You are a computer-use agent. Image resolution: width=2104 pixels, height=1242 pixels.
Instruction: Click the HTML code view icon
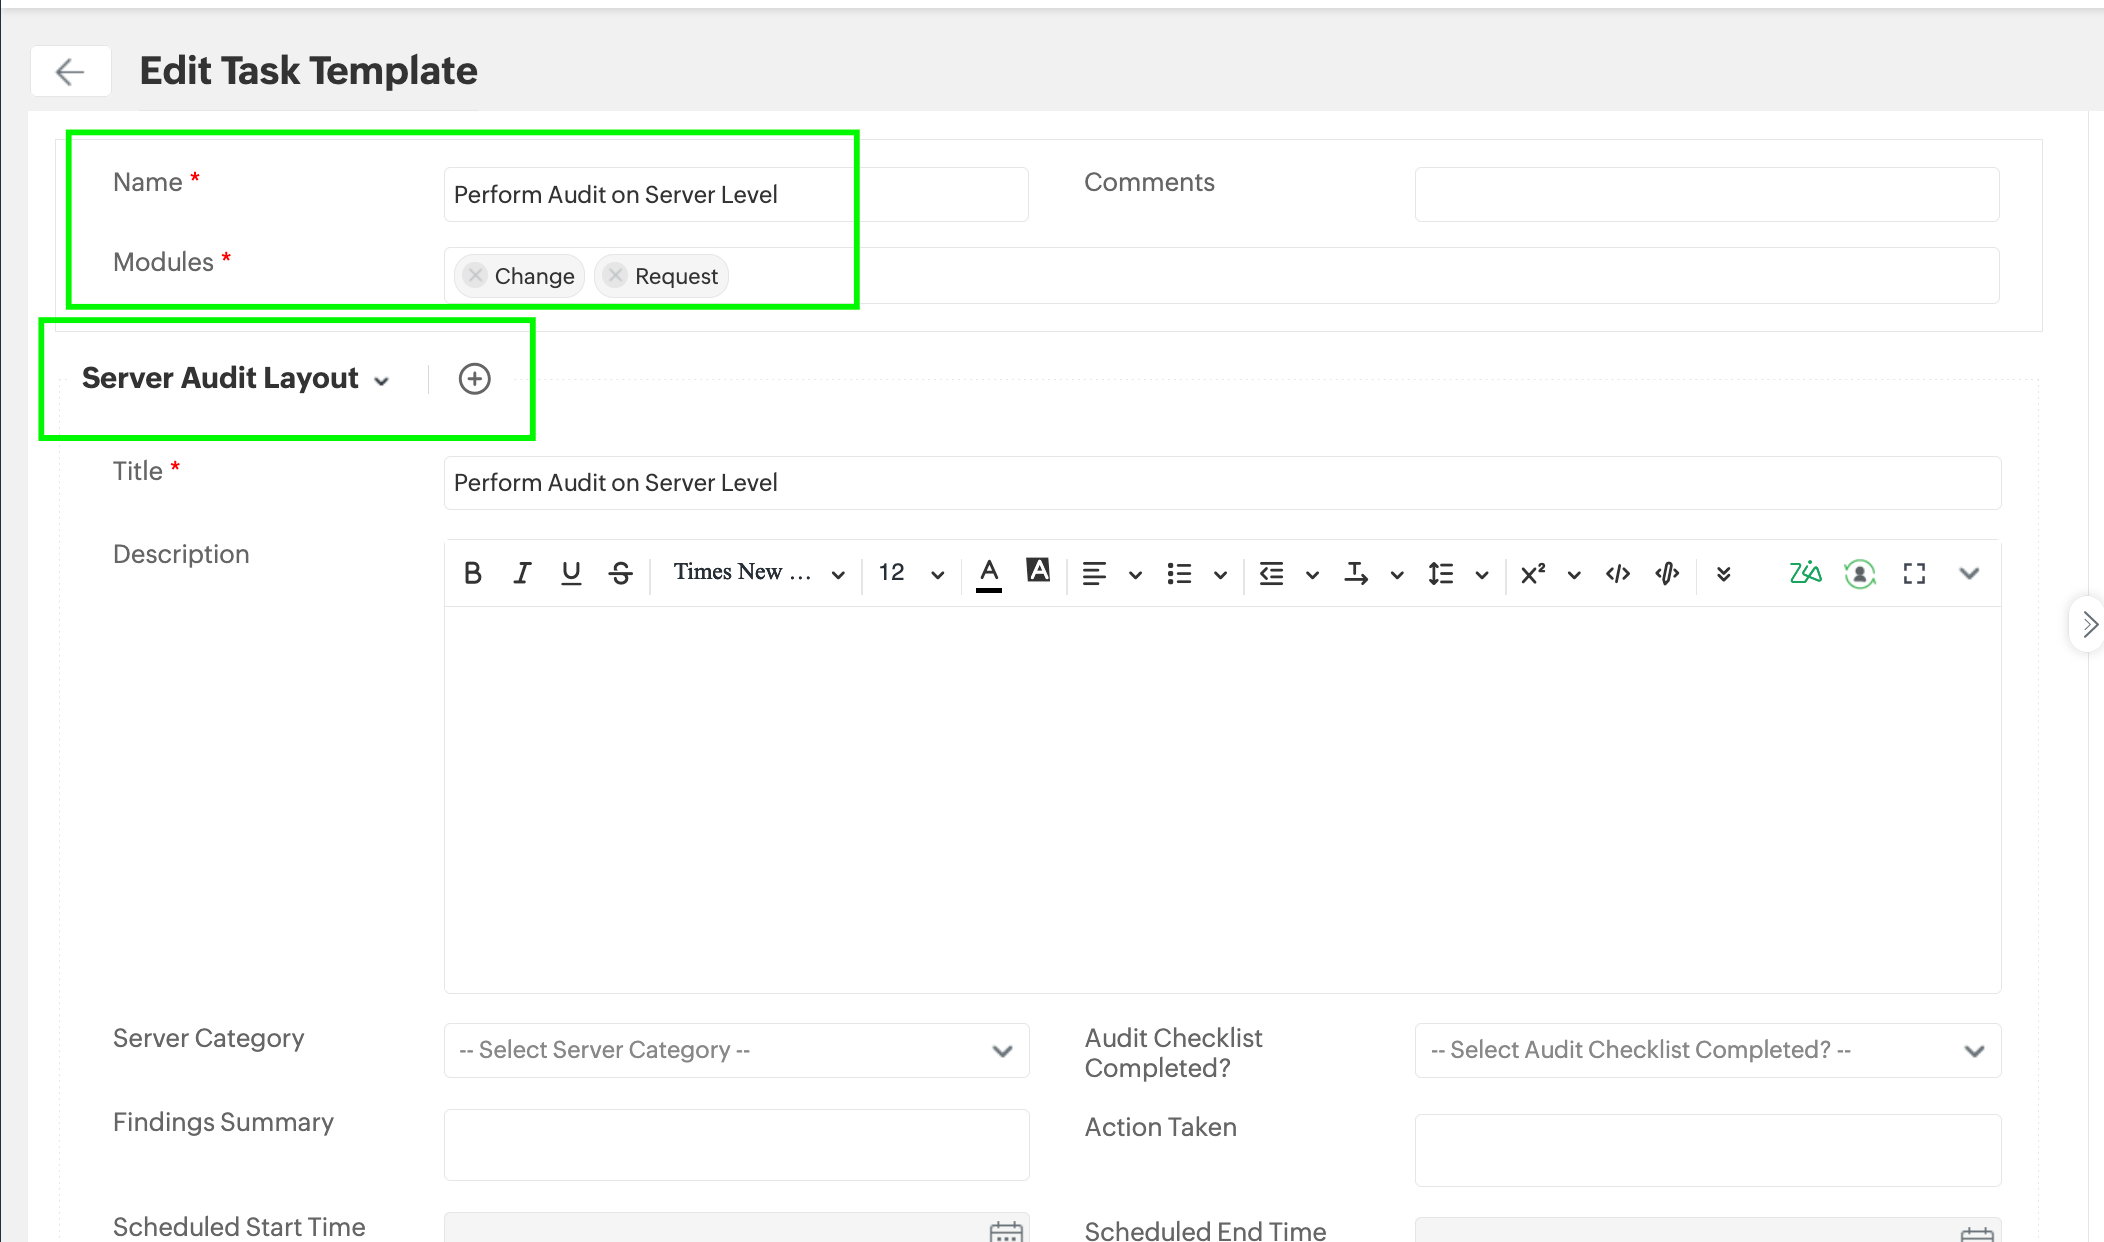tap(1618, 573)
